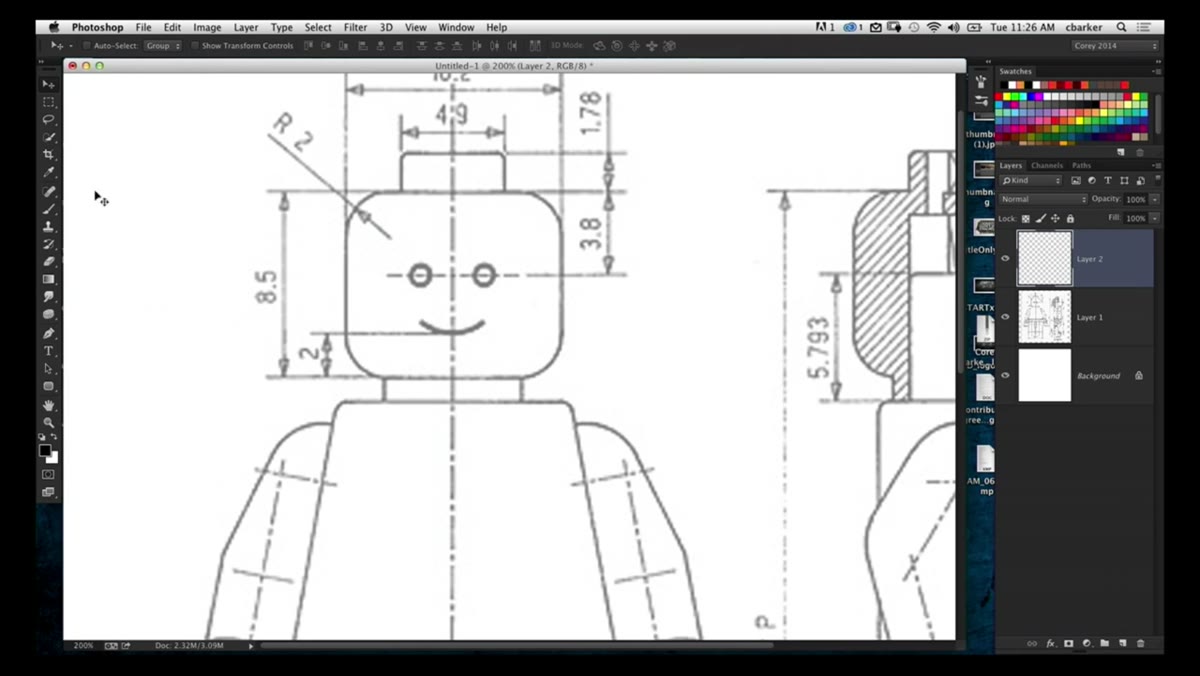Image resolution: width=1200 pixels, height=676 pixels.
Task: Select the Rectangular Marquee tool
Action: tap(48, 102)
